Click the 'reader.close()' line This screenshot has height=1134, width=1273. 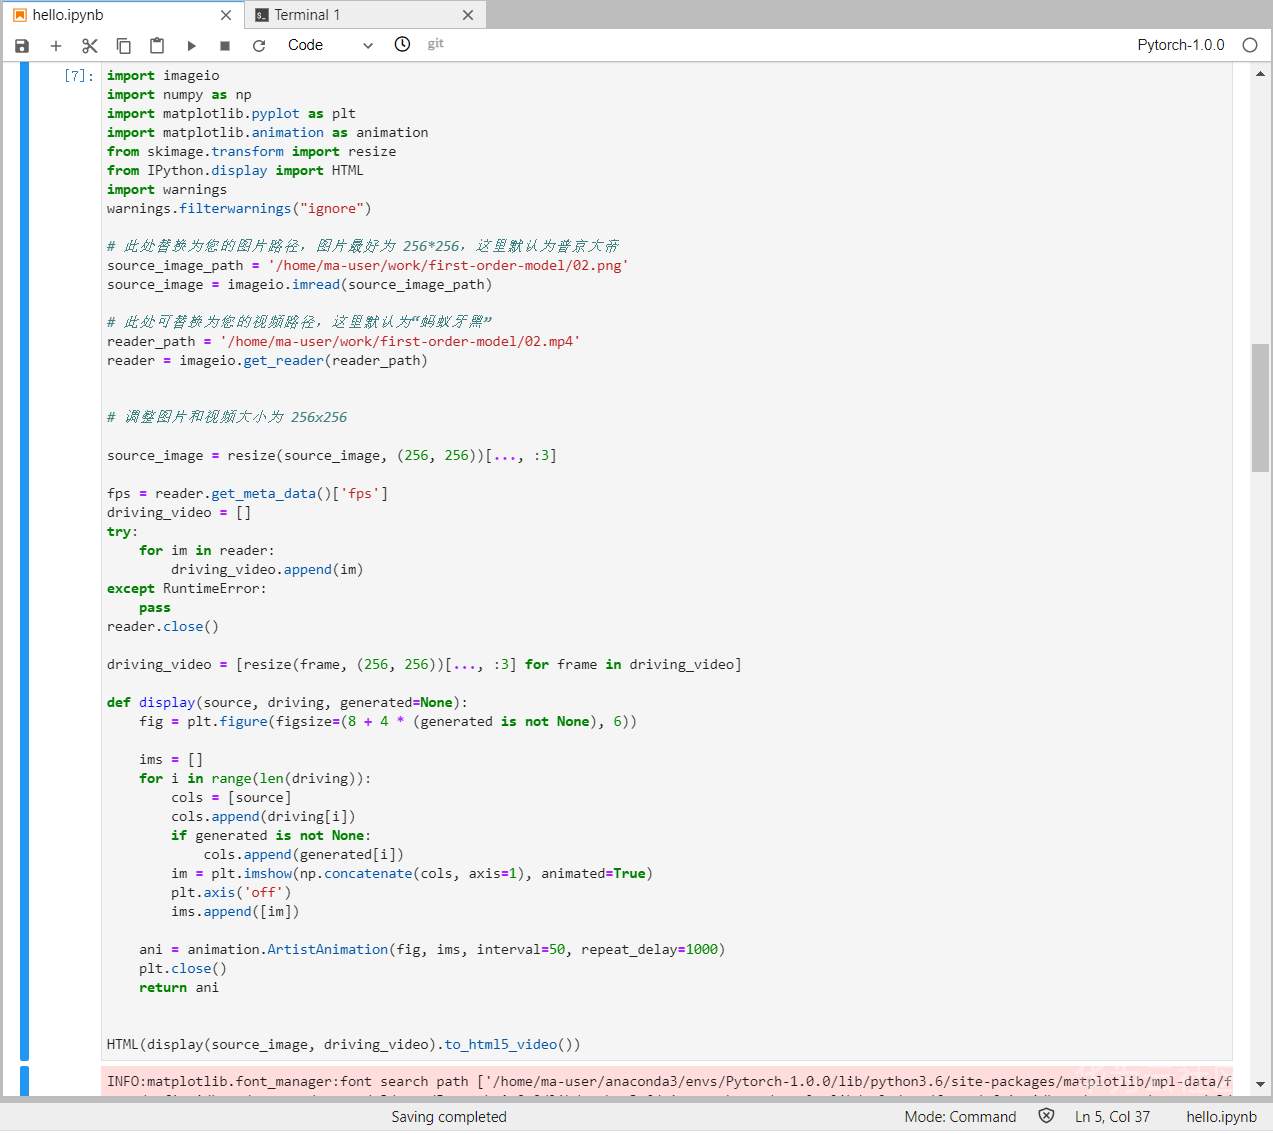tap(163, 627)
